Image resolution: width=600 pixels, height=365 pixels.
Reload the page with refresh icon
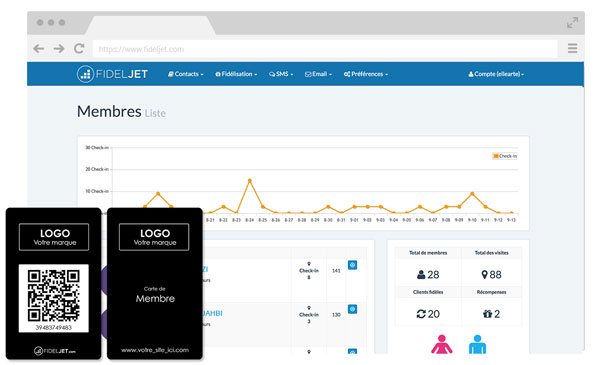click(x=79, y=48)
